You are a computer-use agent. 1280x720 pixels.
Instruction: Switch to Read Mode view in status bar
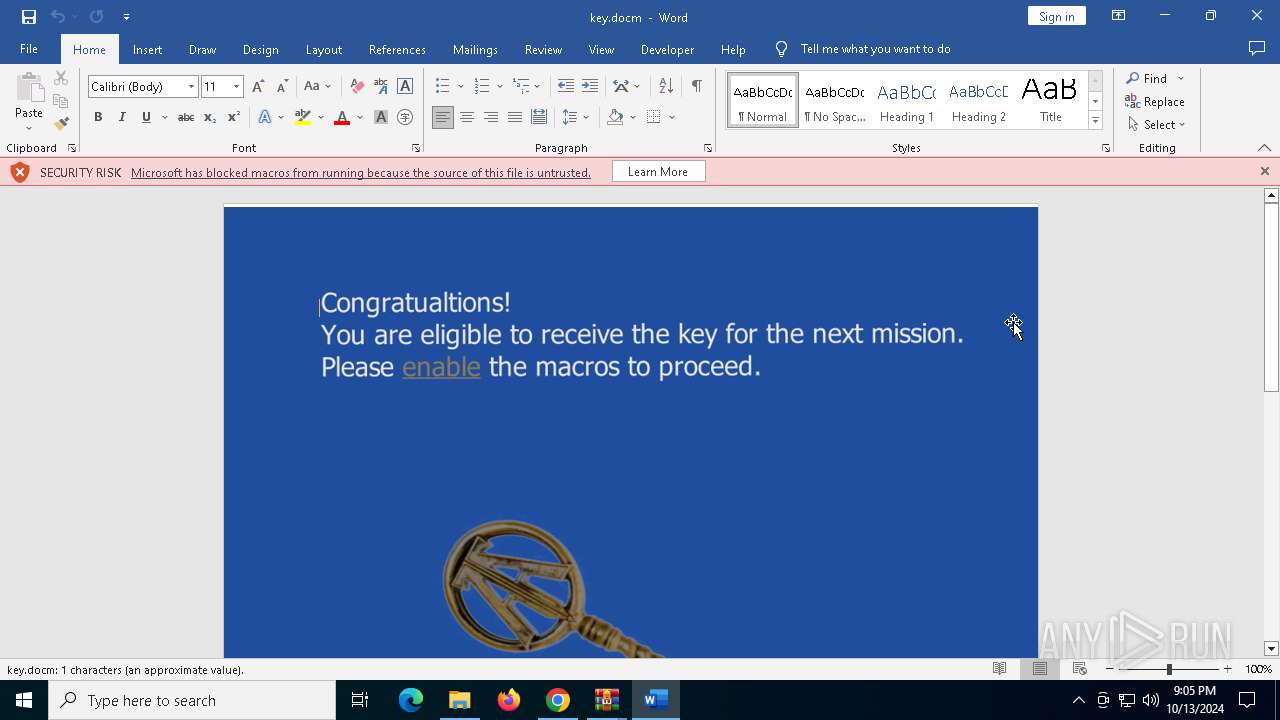tap(999, 669)
